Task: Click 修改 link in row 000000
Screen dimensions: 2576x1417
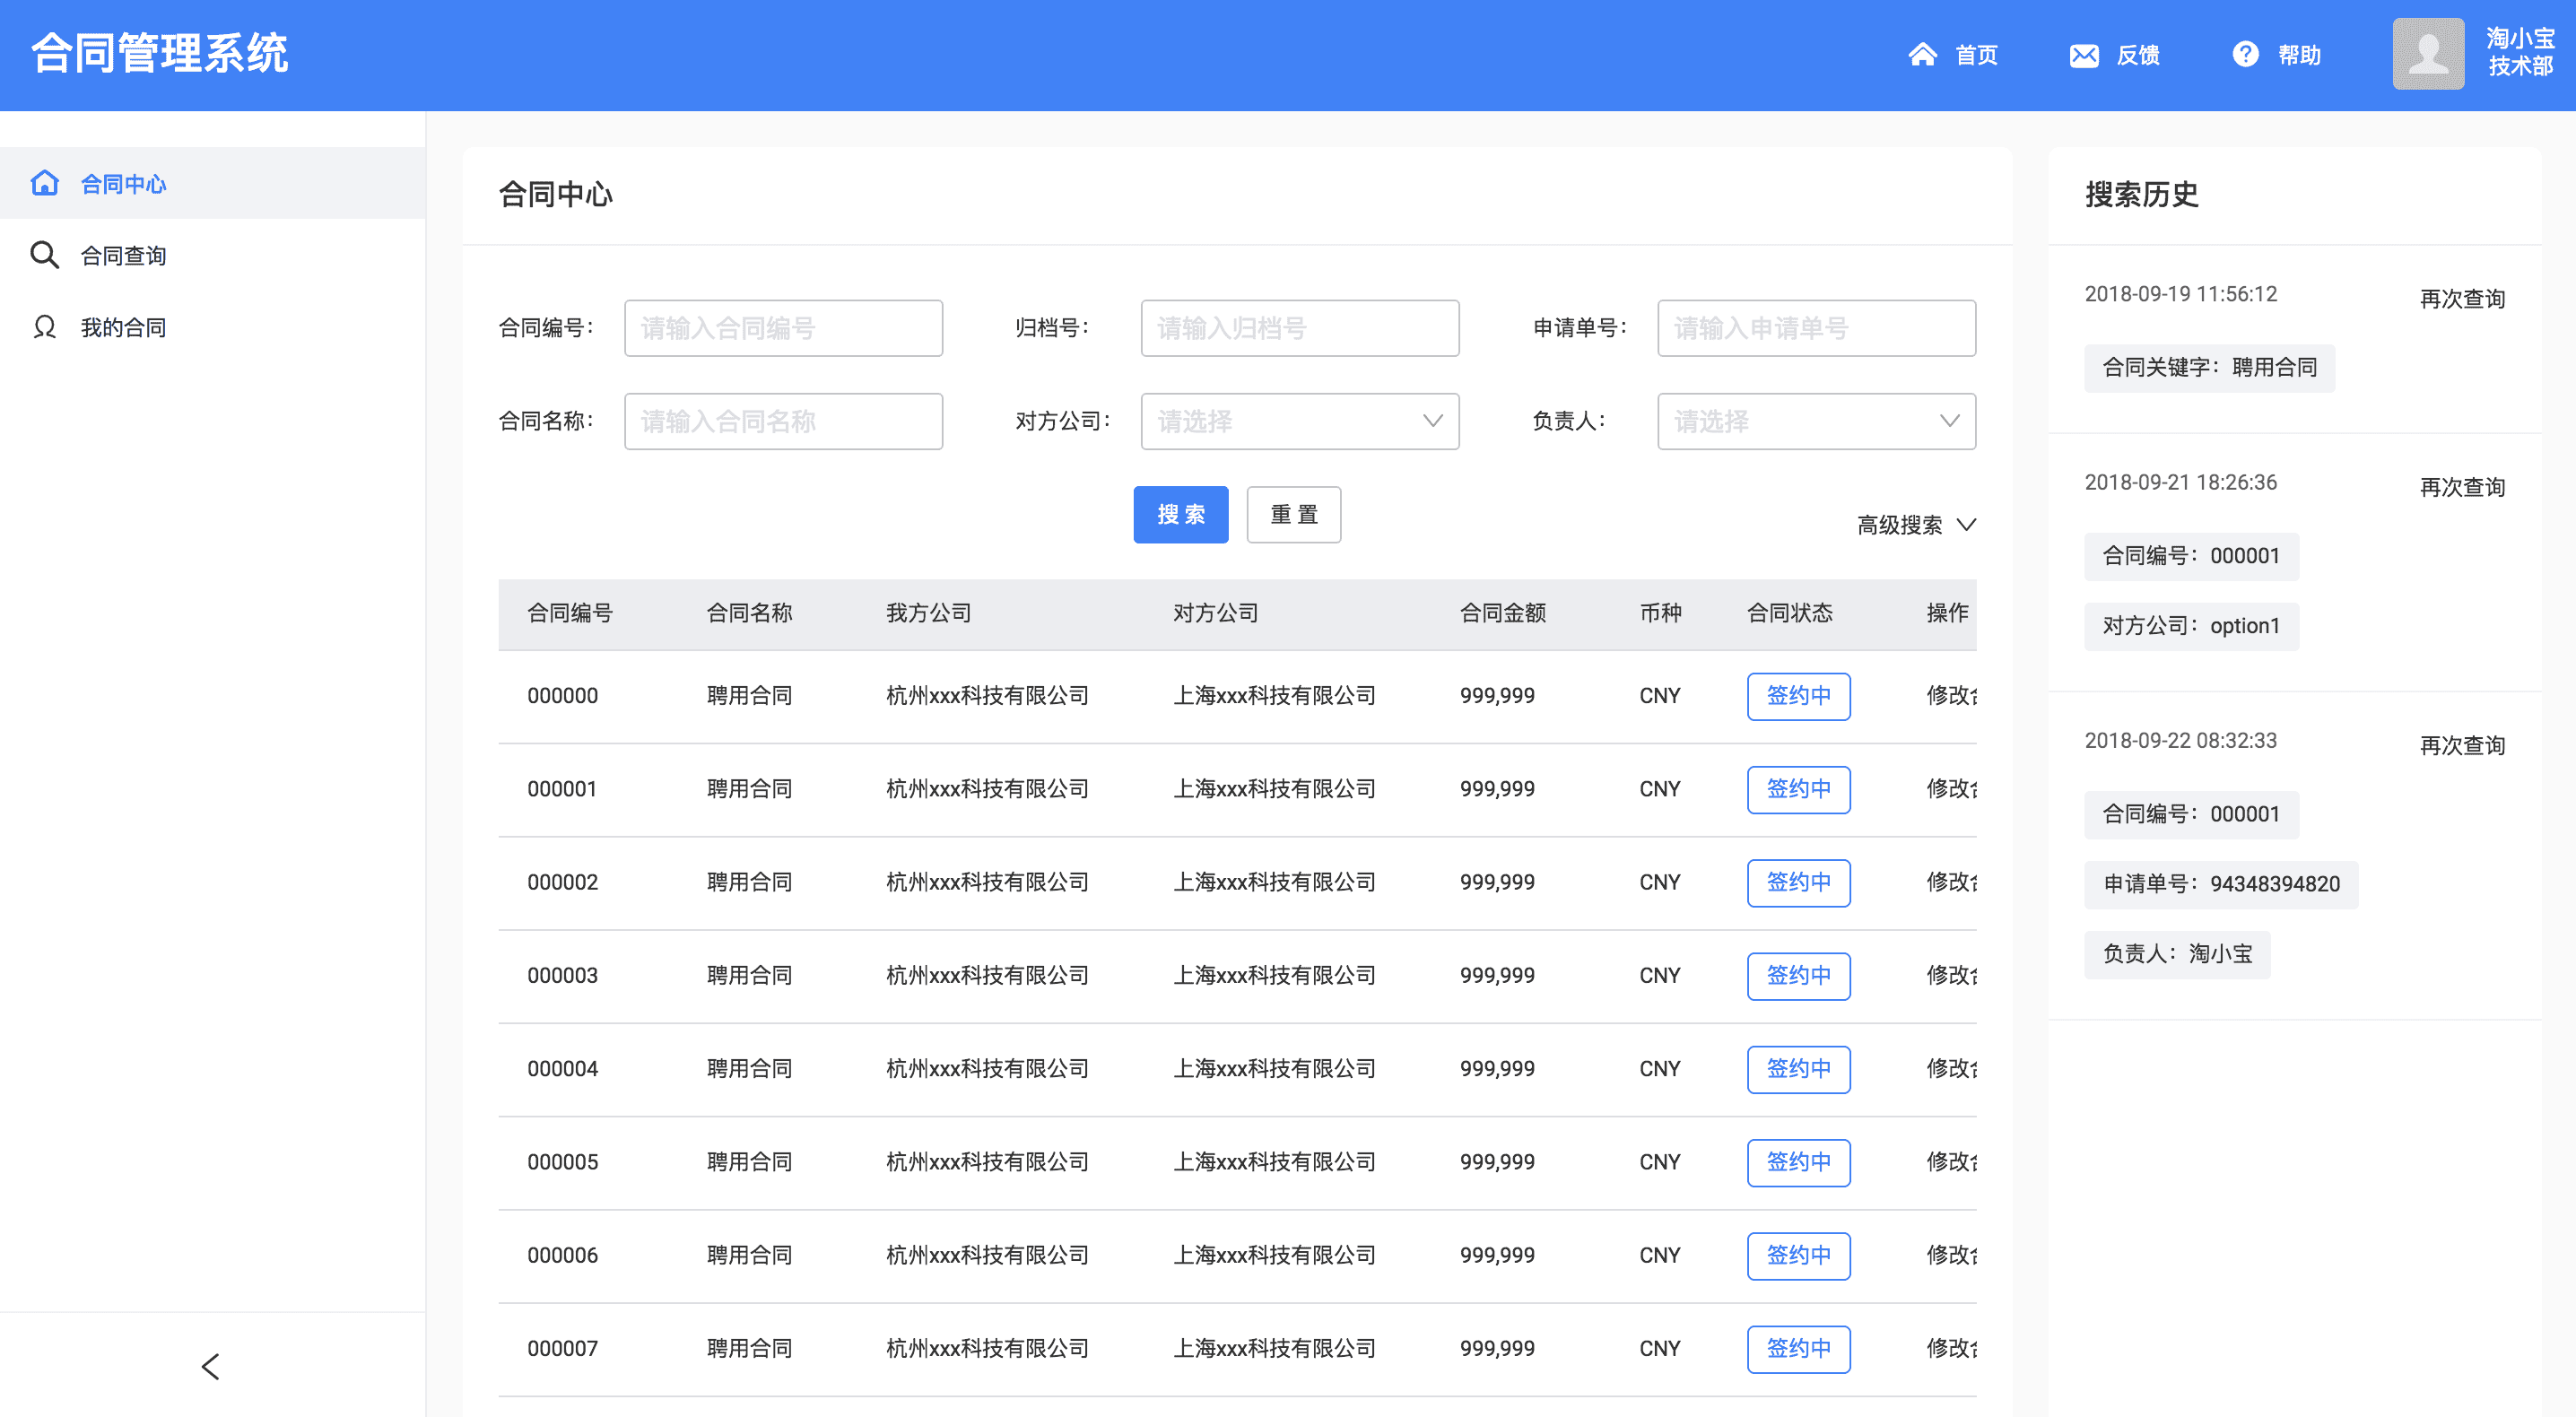Action: [x=1951, y=696]
